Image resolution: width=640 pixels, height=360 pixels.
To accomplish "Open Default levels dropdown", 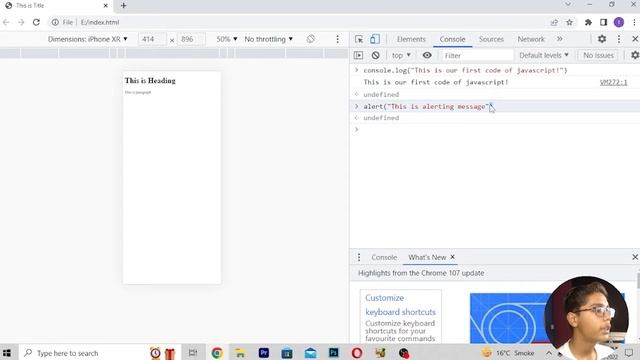I will 544,55.
